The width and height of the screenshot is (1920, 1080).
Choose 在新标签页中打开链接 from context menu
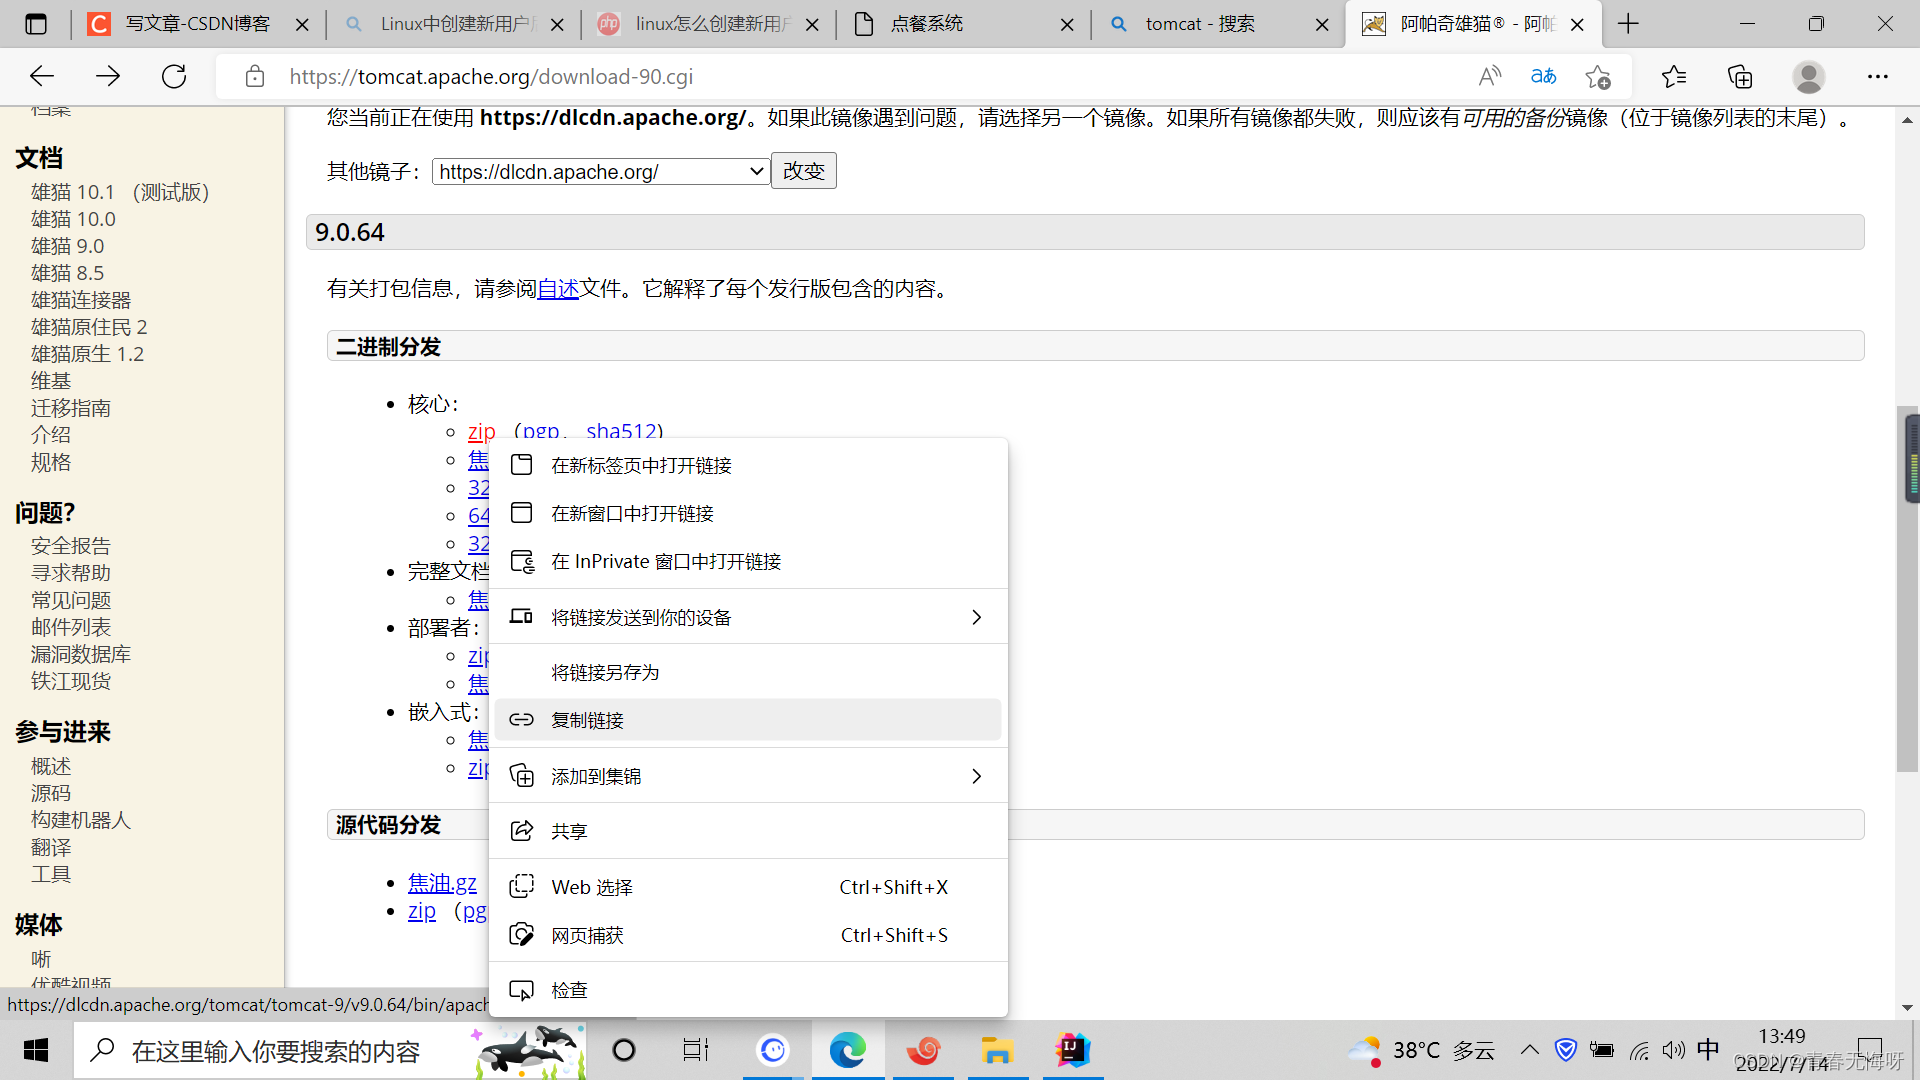[x=748, y=465]
